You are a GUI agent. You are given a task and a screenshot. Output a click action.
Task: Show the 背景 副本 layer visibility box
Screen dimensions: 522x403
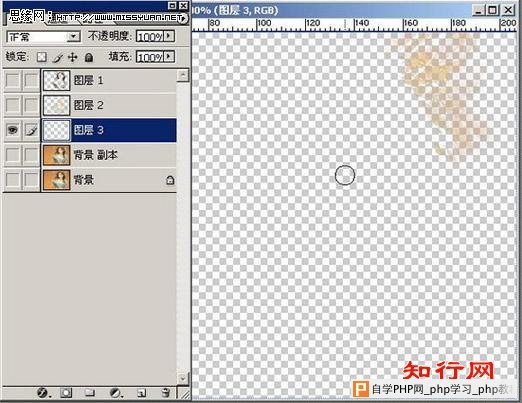pos(13,155)
